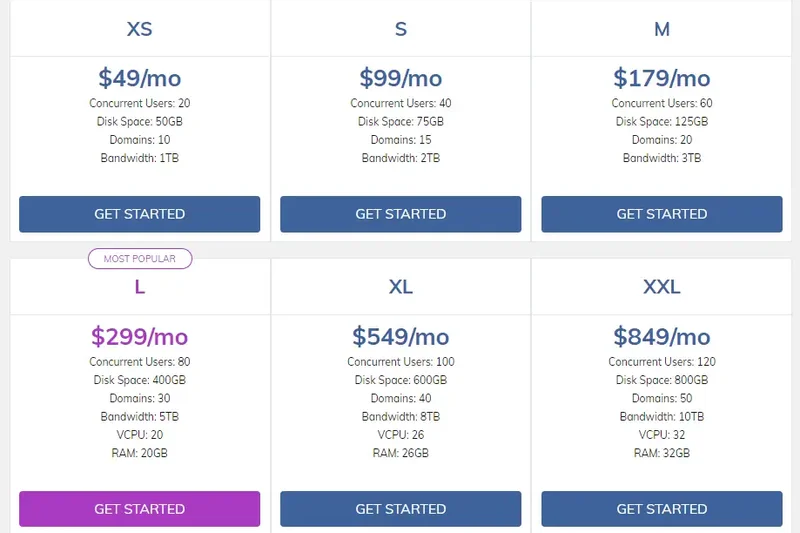Image resolution: width=800 pixels, height=533 pixels.
Task: Click Get Started for the S plan
Action: (x=400, y=214)
